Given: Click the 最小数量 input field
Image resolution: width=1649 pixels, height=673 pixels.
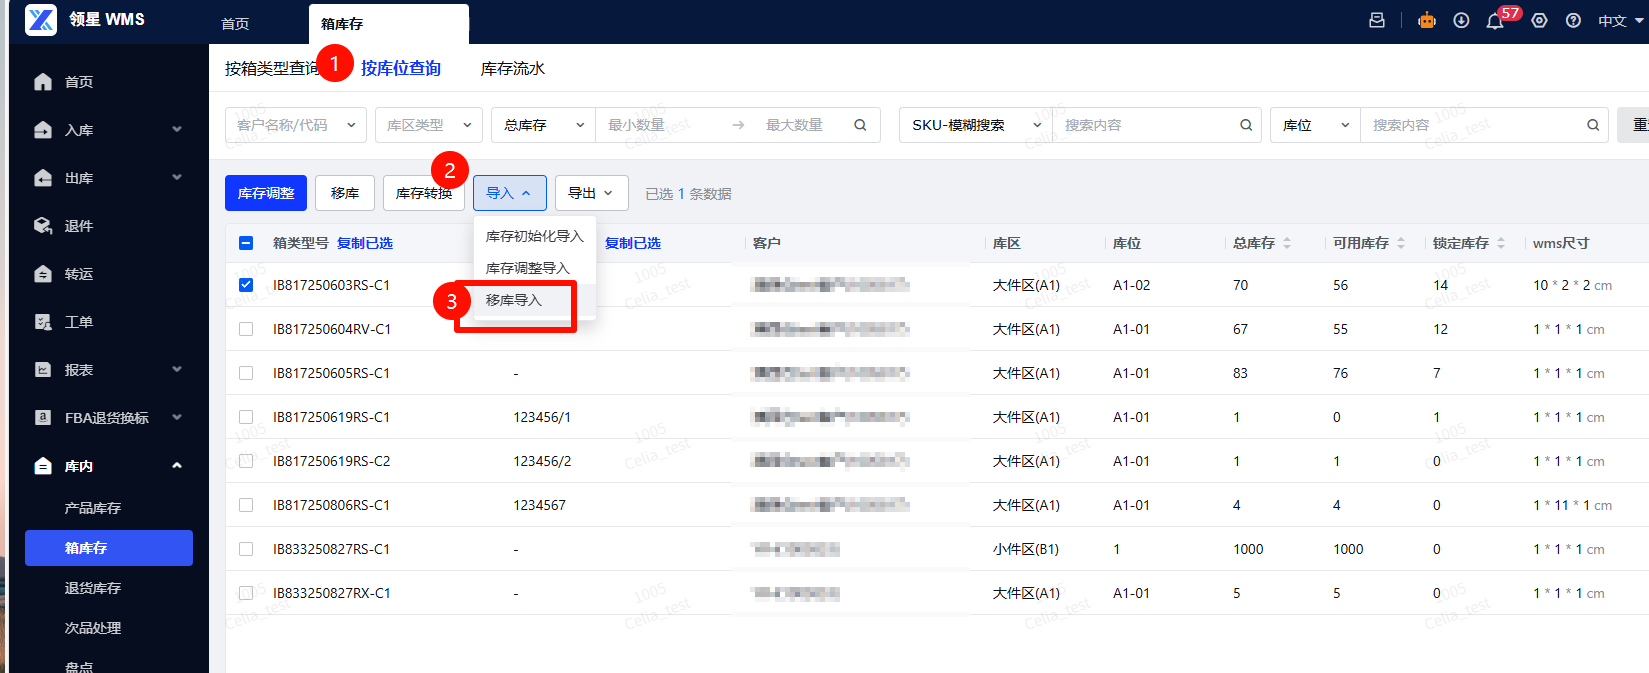Looking at the screenshot, I should click(660, 125).
